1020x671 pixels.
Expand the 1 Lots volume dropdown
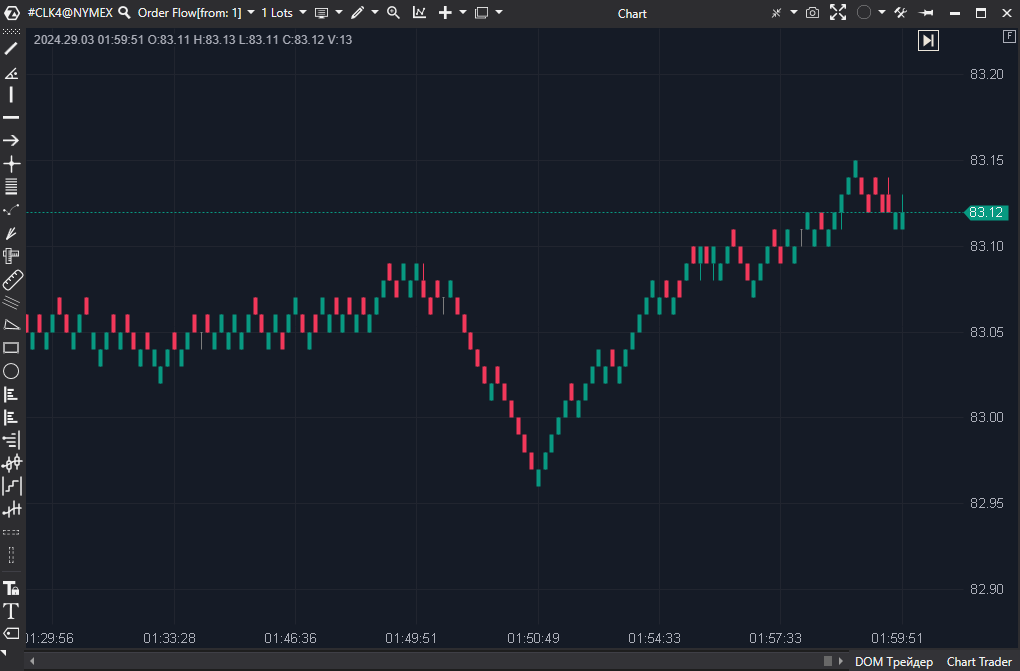301,12
